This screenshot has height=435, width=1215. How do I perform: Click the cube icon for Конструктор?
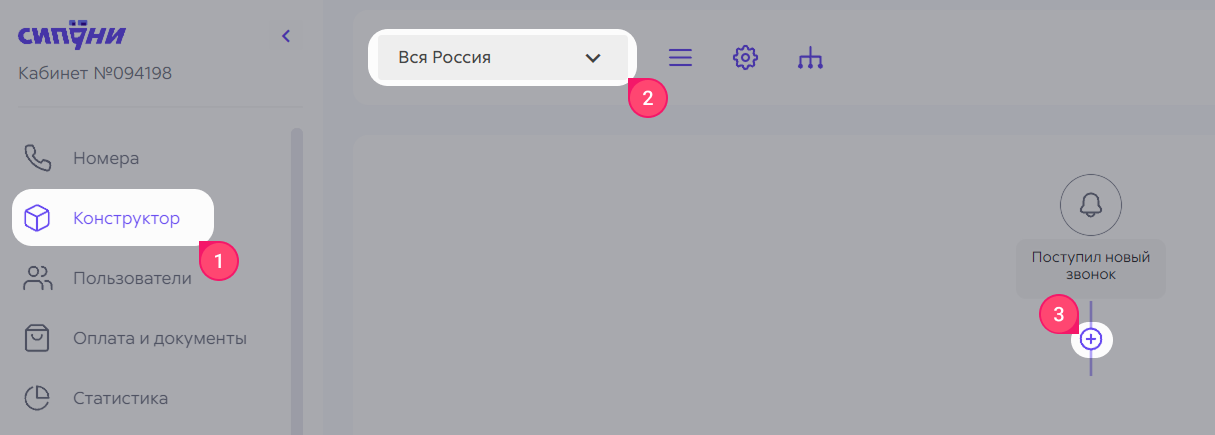pyautogui.click(x=37, y=218)
